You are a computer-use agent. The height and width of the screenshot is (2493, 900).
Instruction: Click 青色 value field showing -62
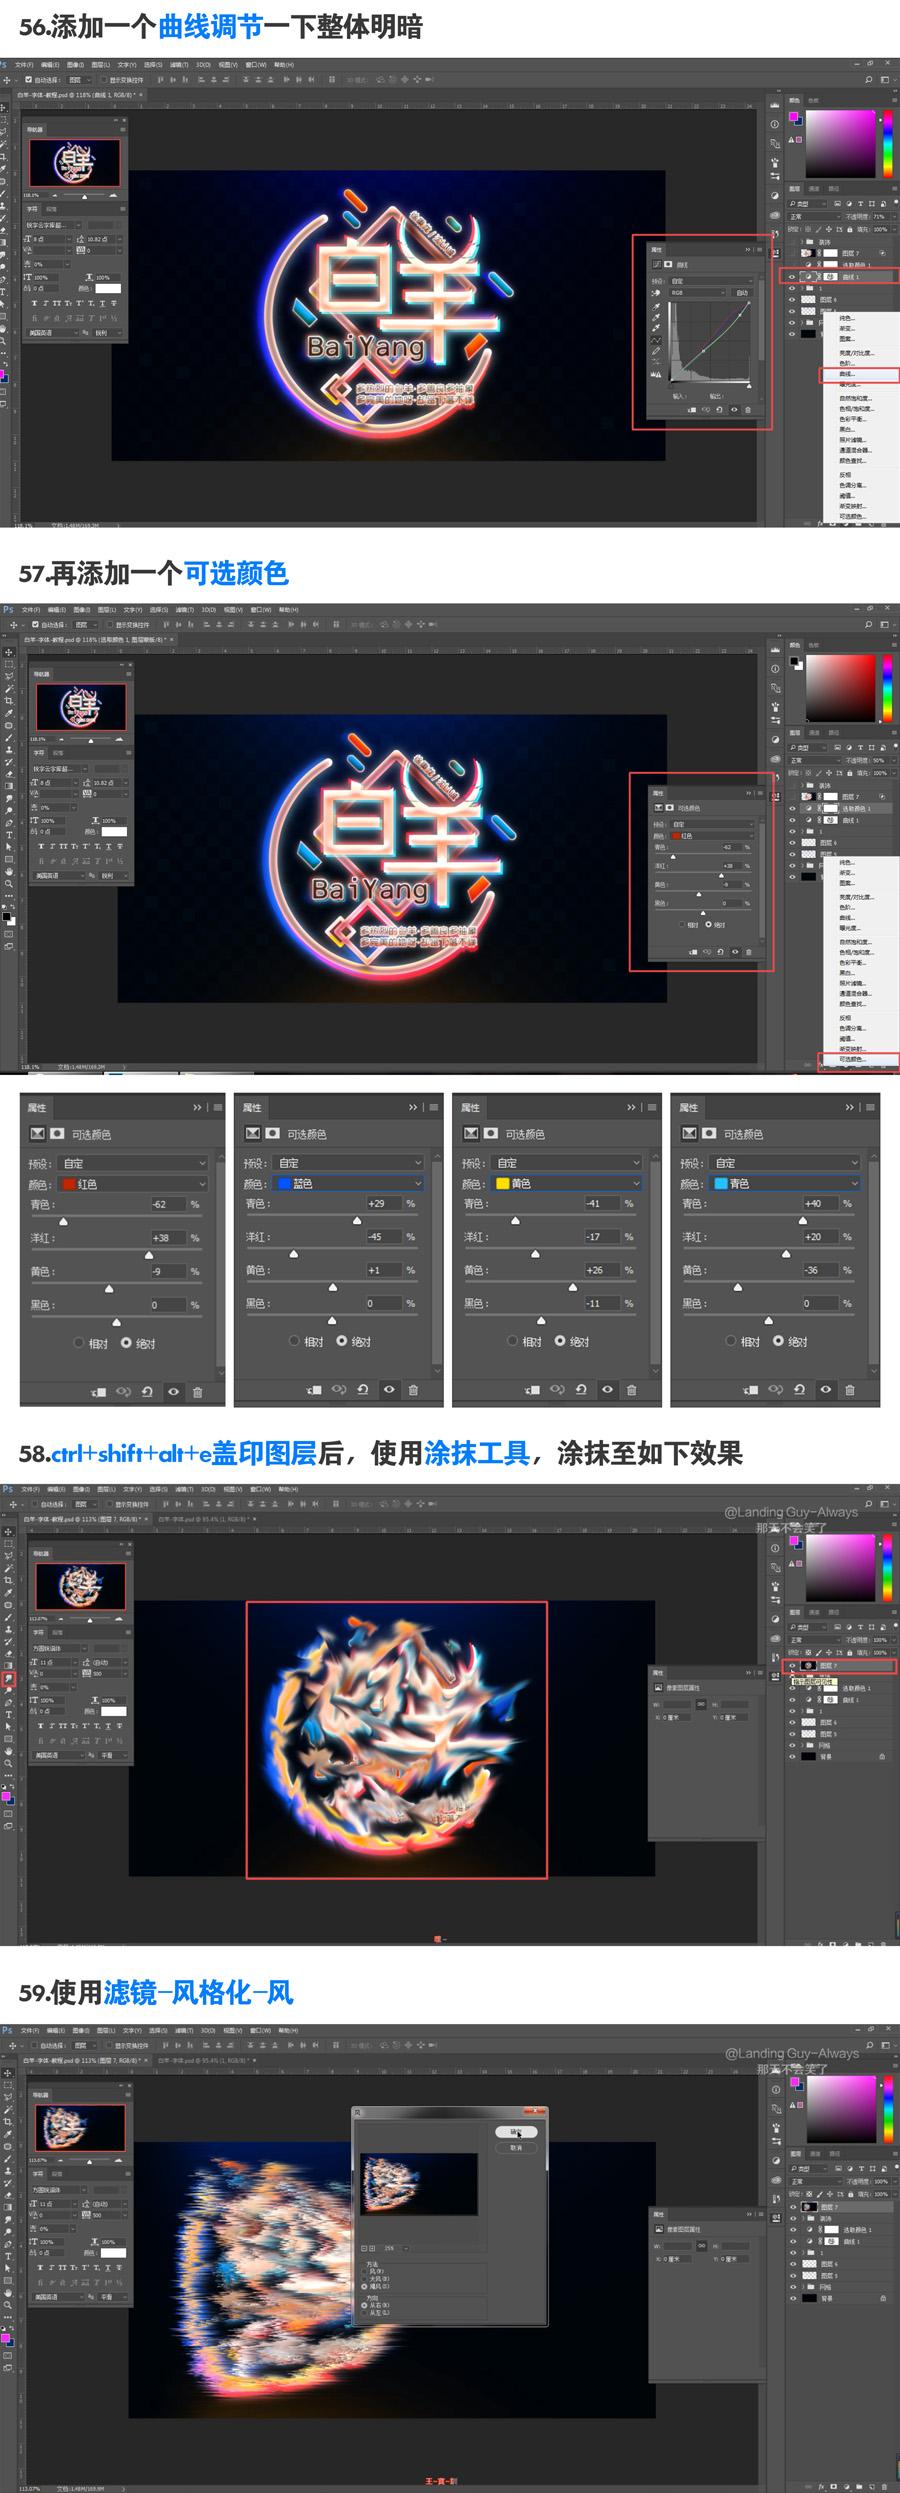point(167,1204)
